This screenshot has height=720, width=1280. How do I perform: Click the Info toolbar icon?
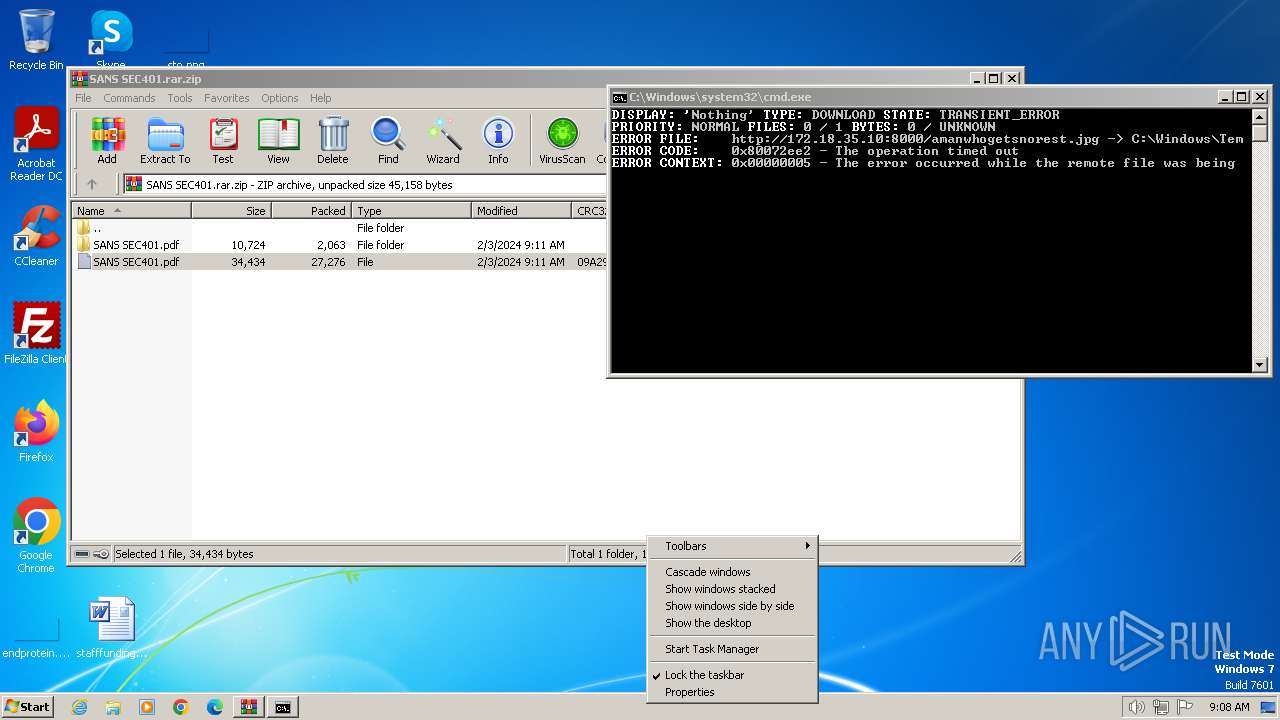tap(498, 140)
